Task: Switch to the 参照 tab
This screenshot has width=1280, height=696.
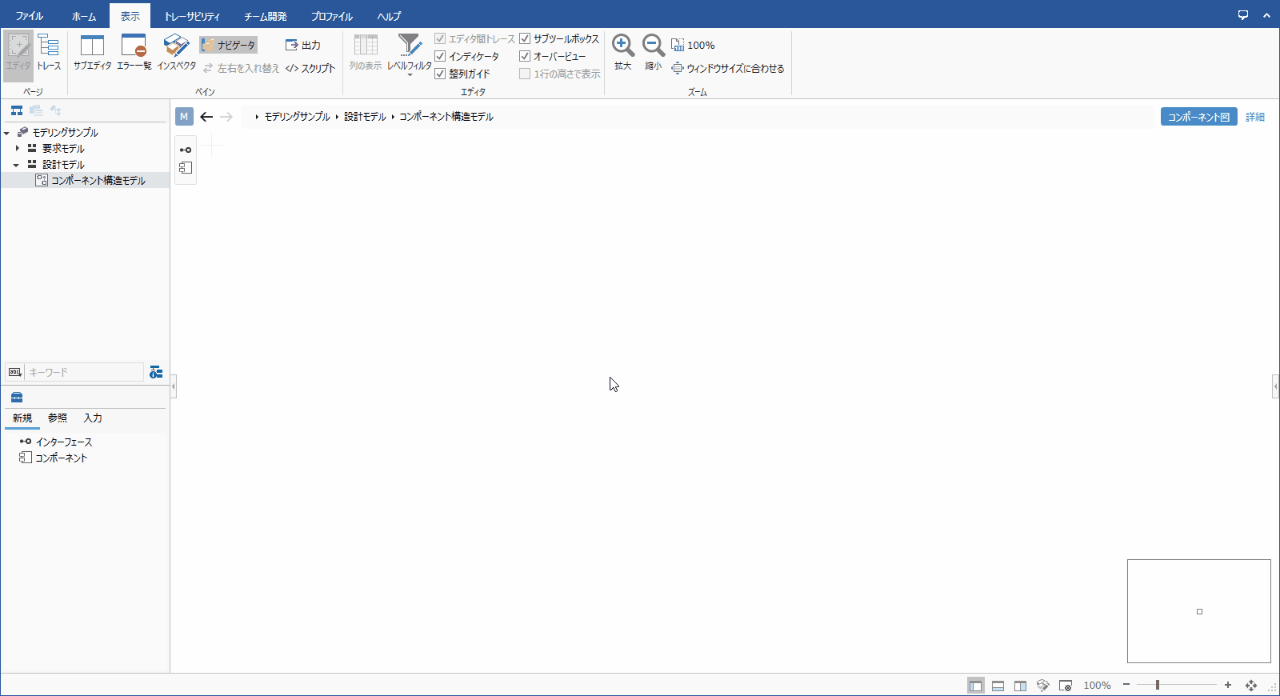Action: pyautogui.click(x=57, y=418)
